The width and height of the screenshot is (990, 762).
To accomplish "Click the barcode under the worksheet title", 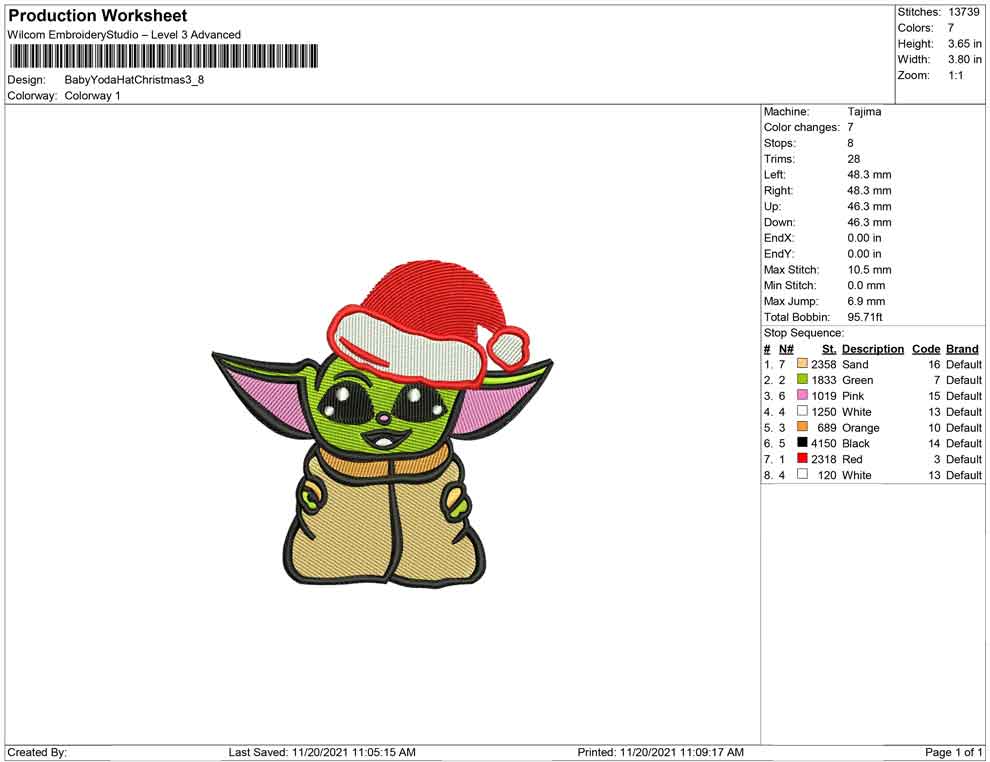I will (x=164, y=56).
